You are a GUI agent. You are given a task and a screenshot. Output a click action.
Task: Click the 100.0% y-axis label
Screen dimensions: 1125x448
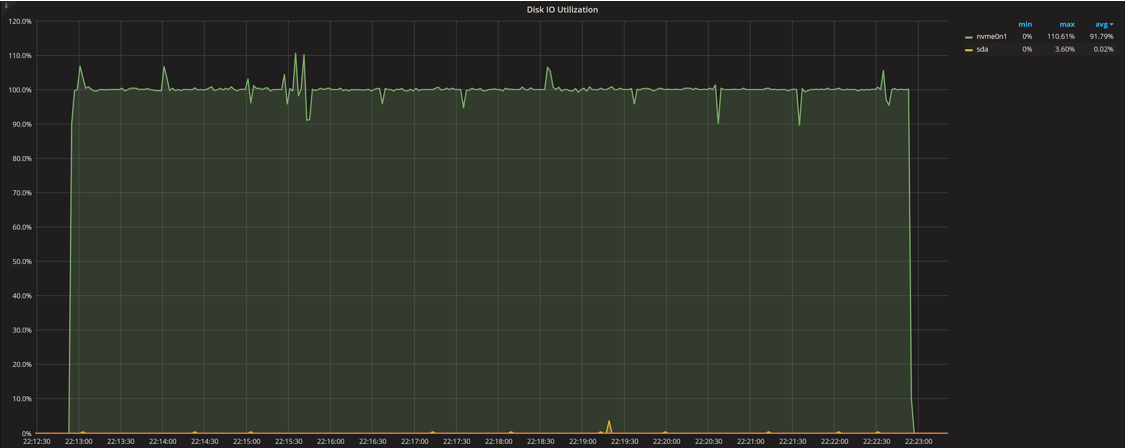point(19,90)
